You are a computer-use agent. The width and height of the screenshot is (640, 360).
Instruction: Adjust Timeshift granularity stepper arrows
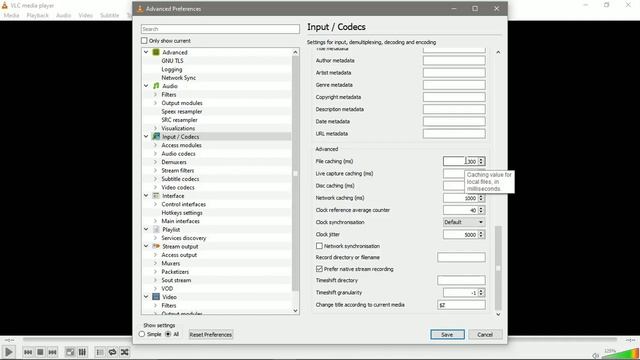pyautogui.click(x=481, y=293)
